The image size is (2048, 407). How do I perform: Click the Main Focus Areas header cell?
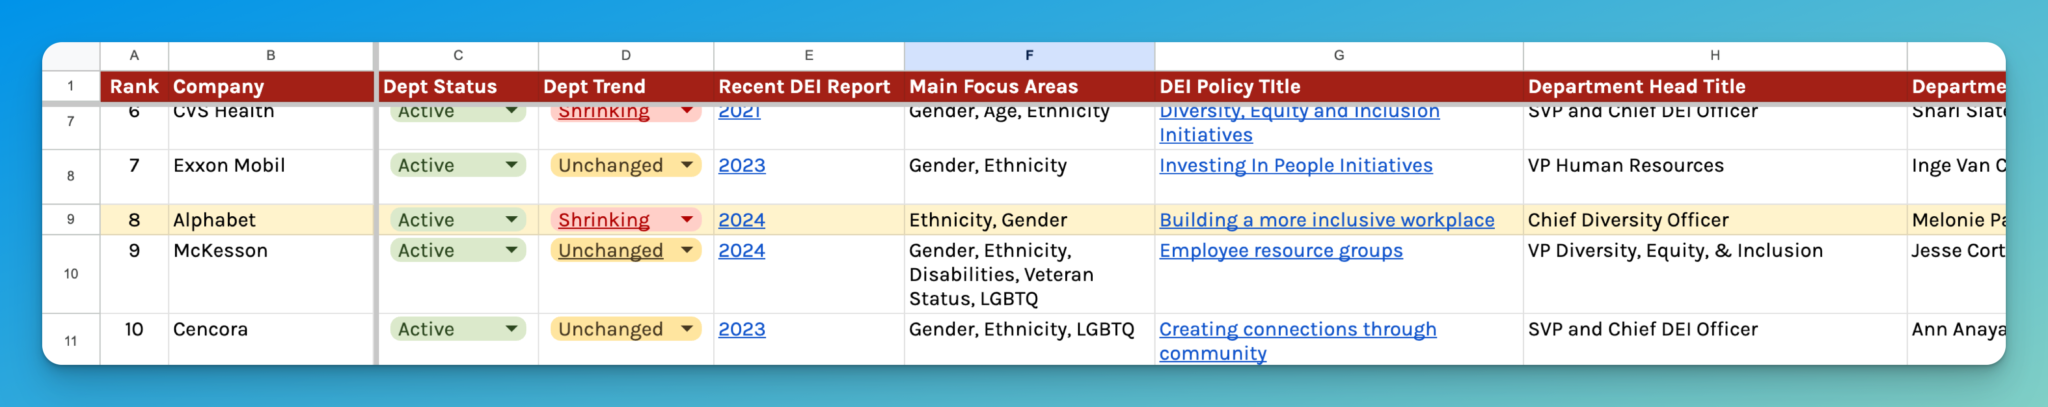click(1029, 87)
